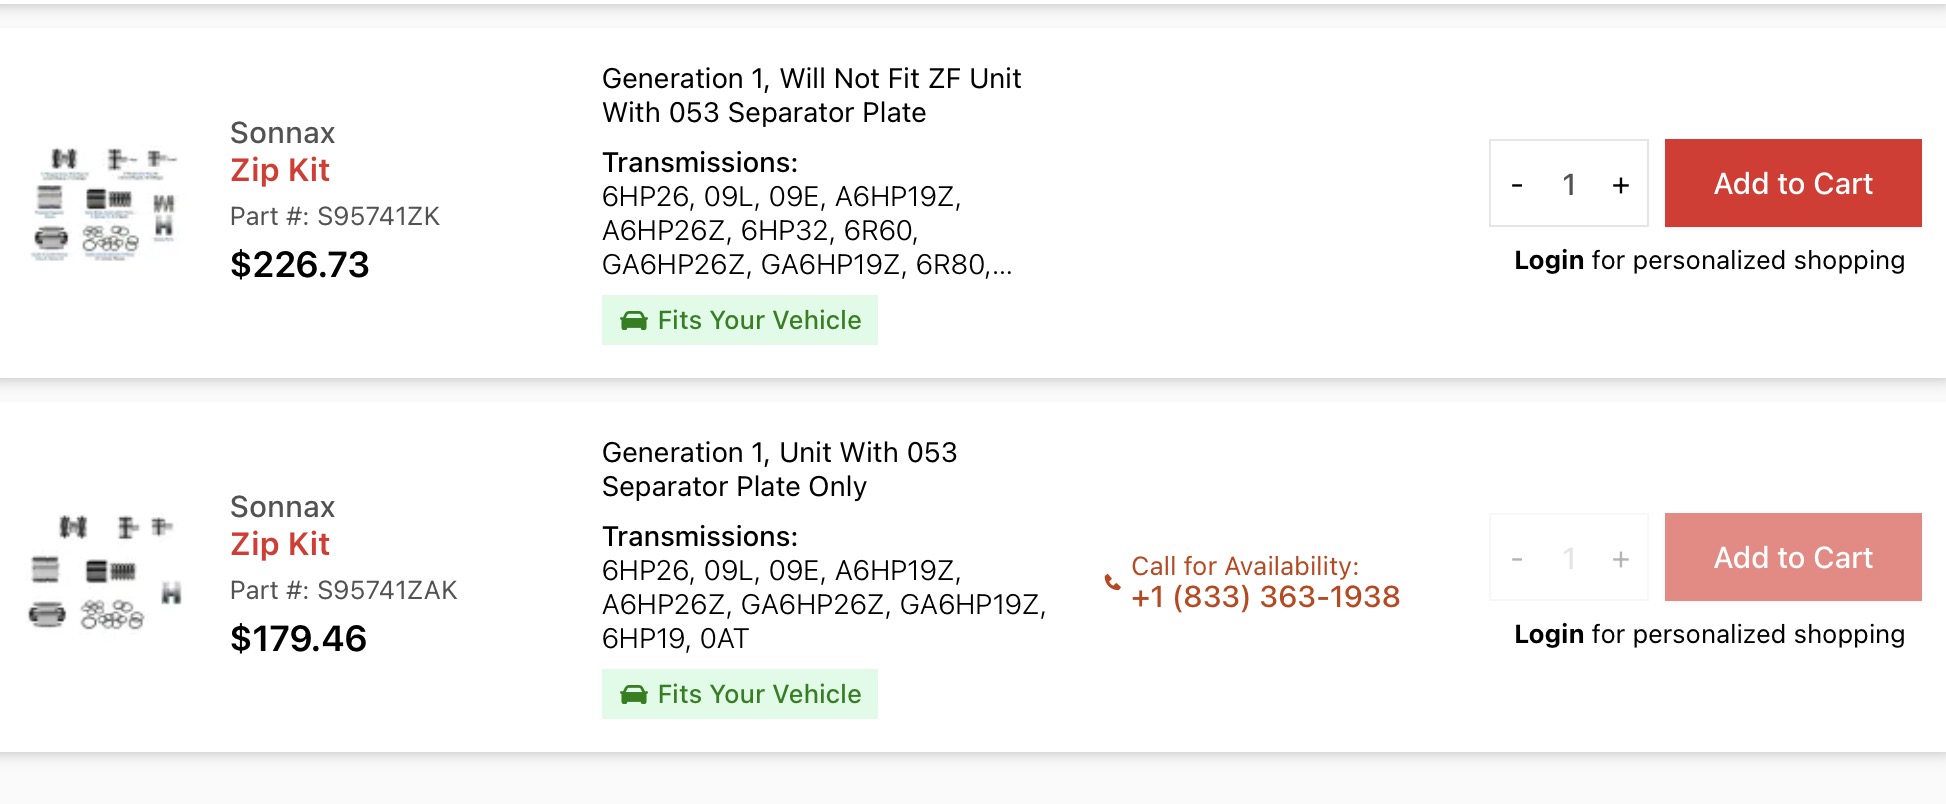Click the quantity field for part S95741ZK
The image size is (1946, 804).
[x=1569, y=184]
